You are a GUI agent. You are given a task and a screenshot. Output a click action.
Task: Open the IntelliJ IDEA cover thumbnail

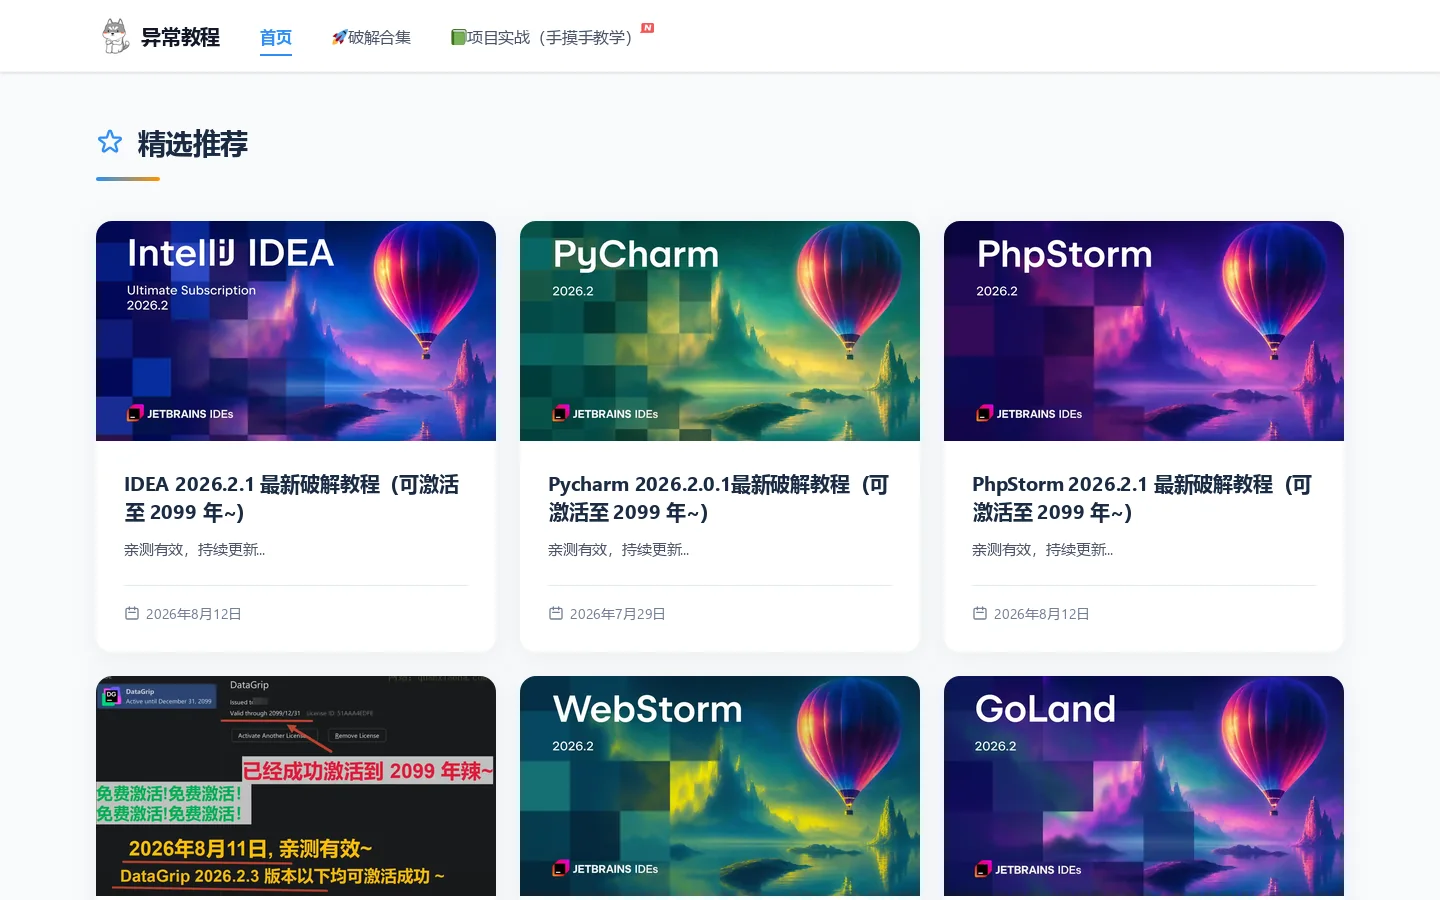[x=296, y=331]
